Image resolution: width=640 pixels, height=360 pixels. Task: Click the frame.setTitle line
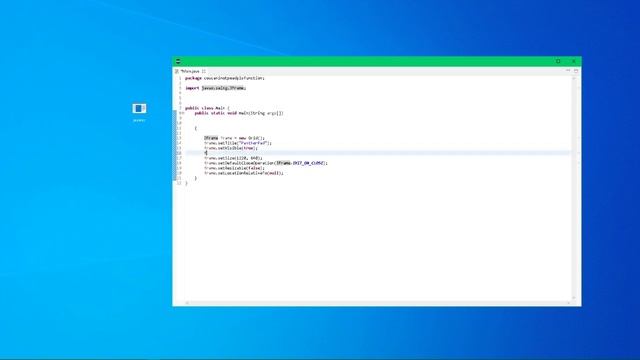tap(238, 143)
